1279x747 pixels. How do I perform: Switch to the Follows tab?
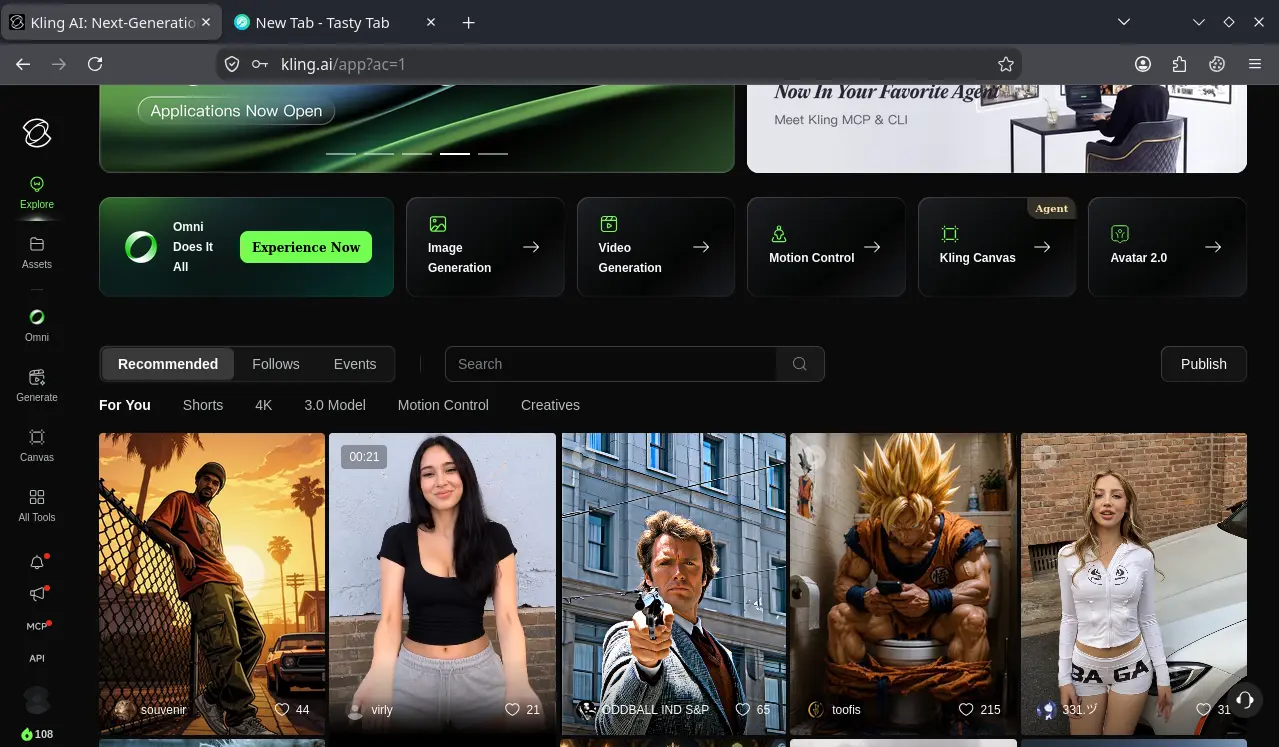pyautogui.click(x=276, y=364)
